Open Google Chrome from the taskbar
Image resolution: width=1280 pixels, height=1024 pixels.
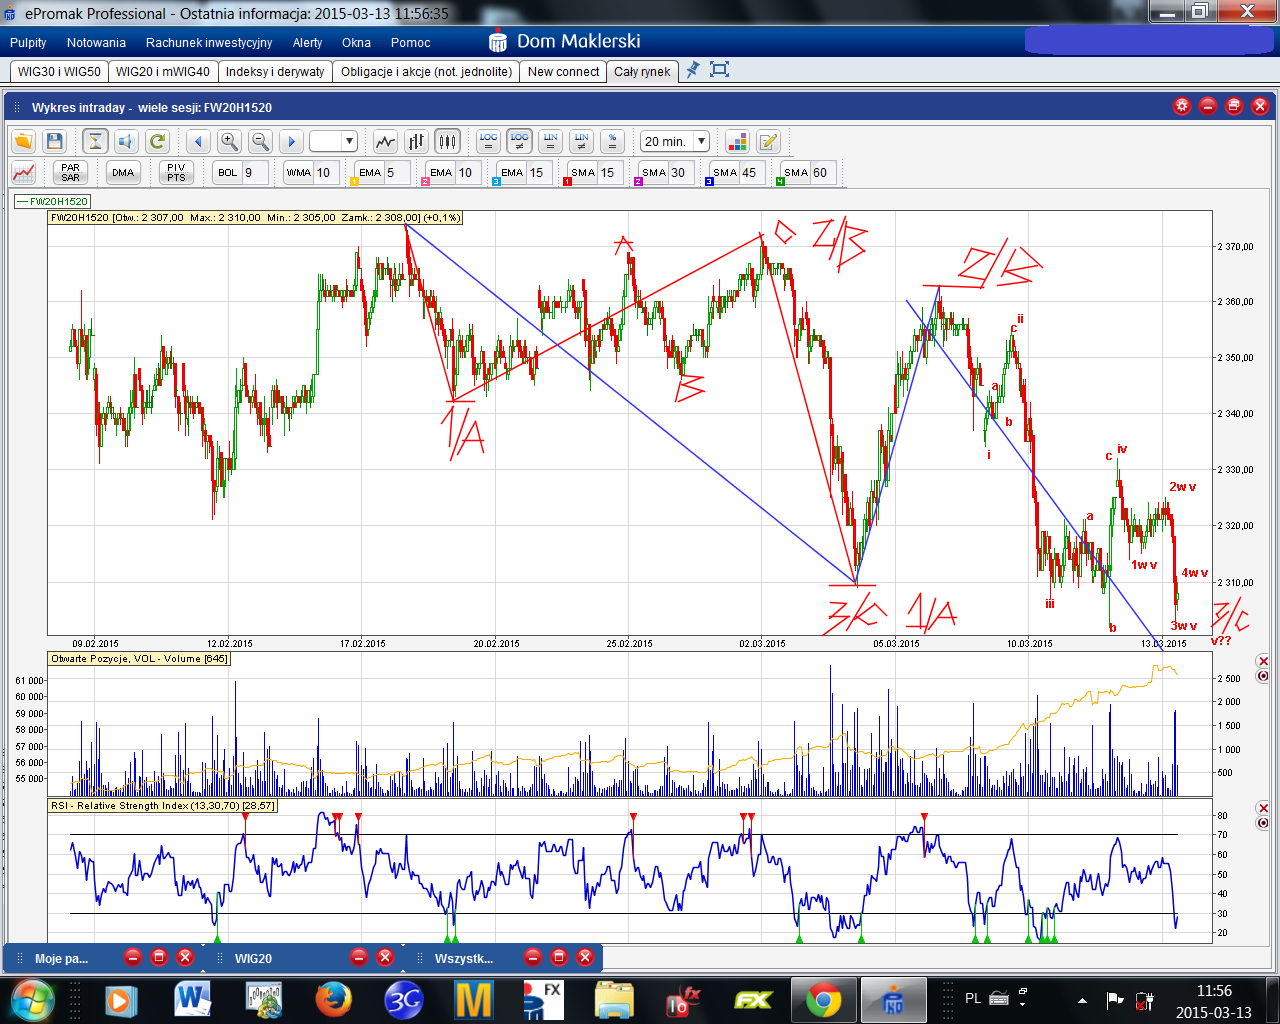coord(824,999)
